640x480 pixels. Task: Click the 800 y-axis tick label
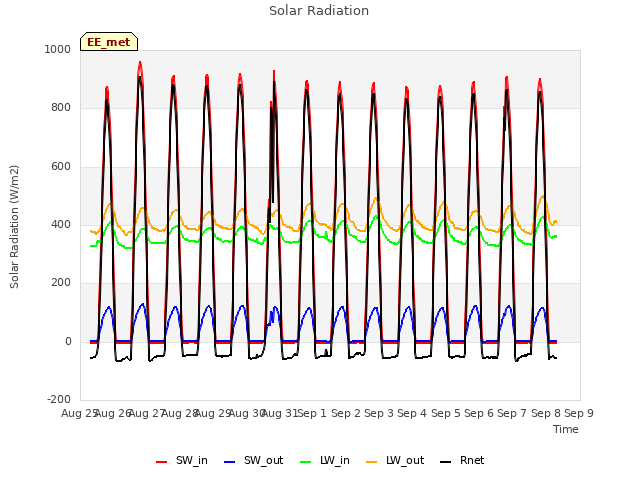click(61, 108)
